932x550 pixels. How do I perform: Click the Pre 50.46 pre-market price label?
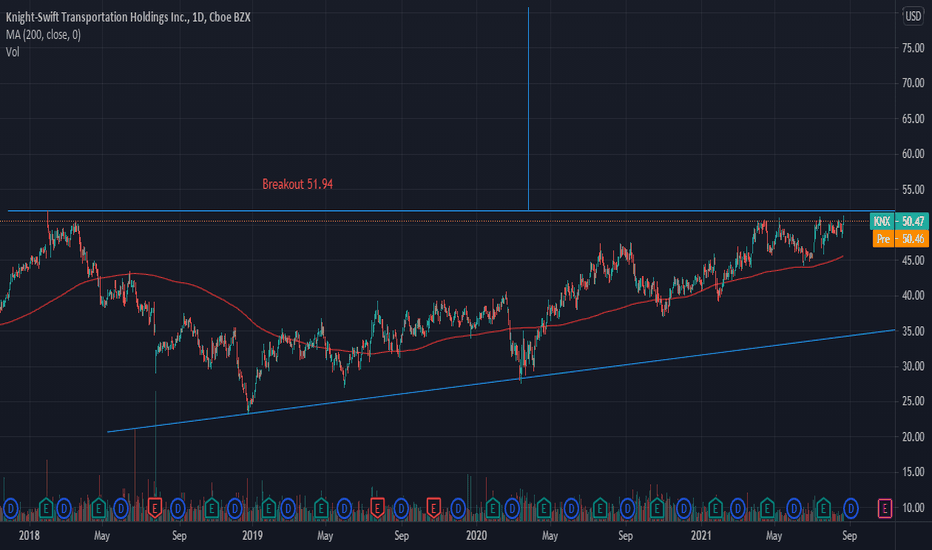[x=900, y=239]
